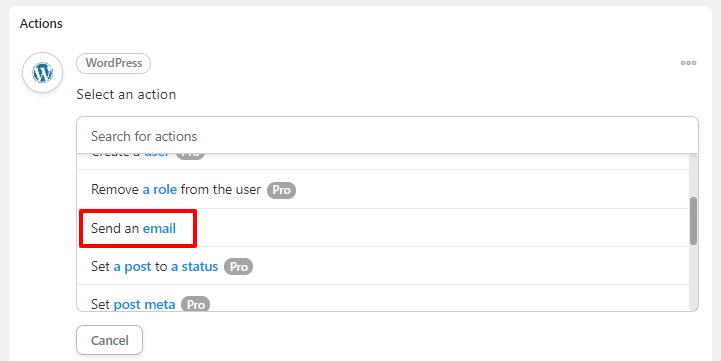The width and height of the screenshot is (721, 361).
Task: Click the blue "a post" link text
Action: (x=132, y=267)
